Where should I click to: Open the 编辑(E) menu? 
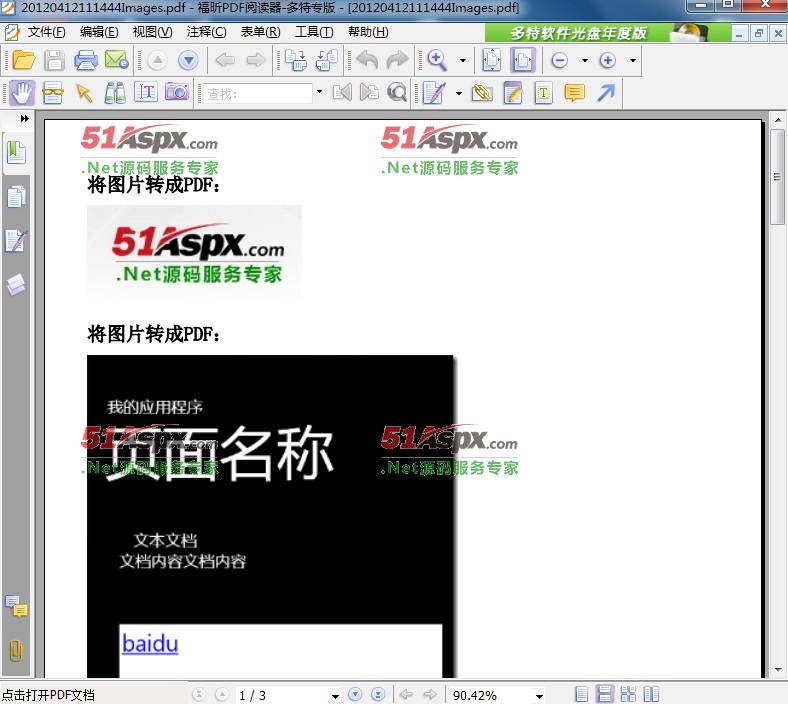(x=99, y=32)
